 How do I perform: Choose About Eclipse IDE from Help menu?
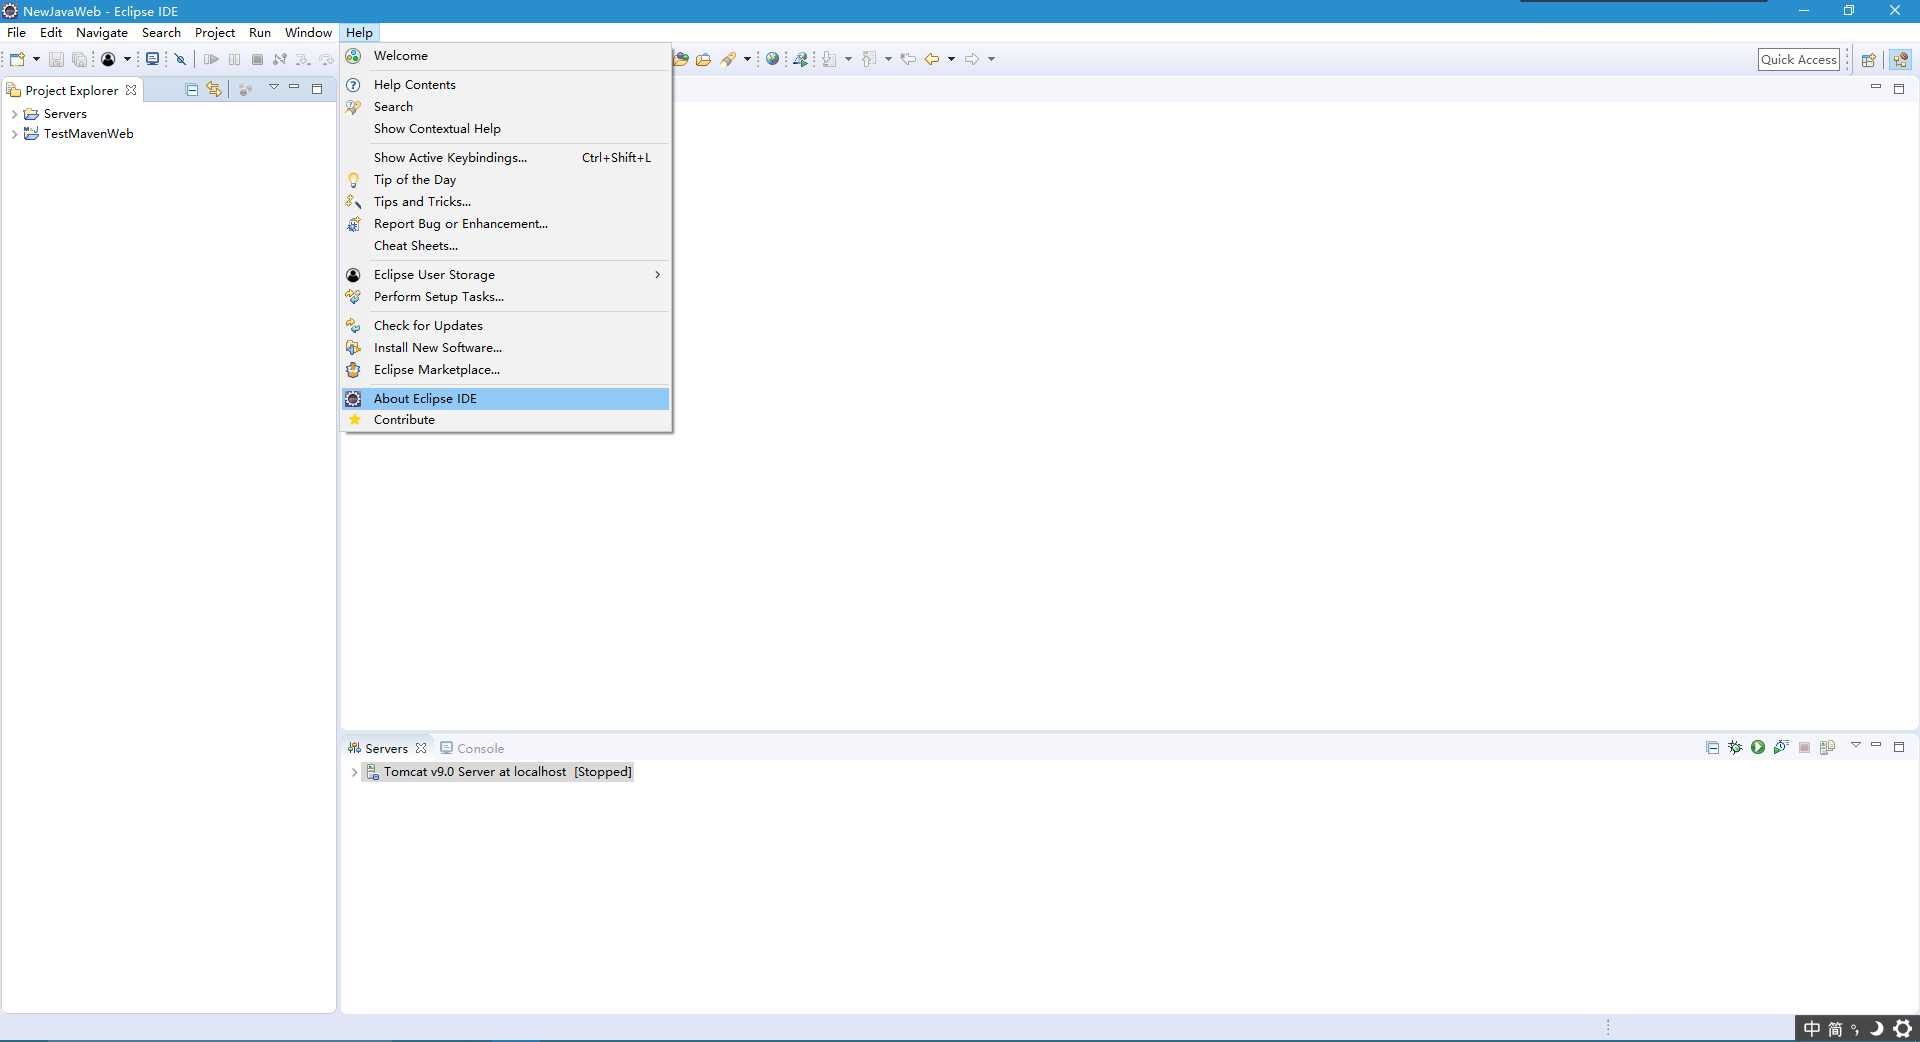[x=506, y=399]
